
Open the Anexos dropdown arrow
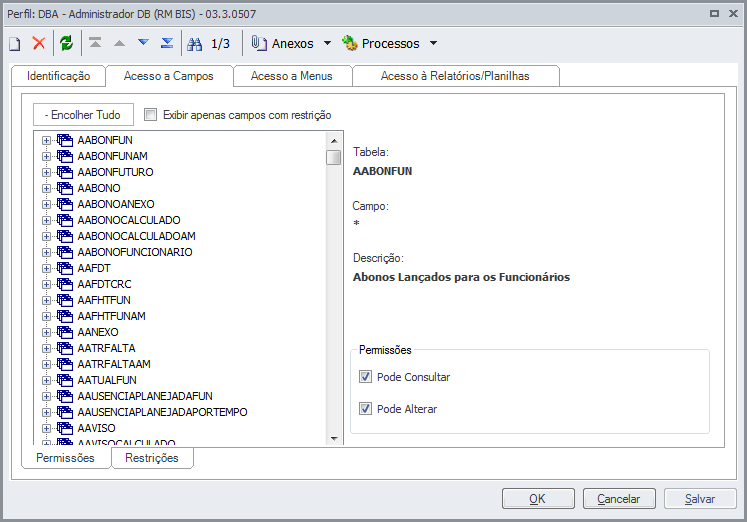[x=327, y=44]
